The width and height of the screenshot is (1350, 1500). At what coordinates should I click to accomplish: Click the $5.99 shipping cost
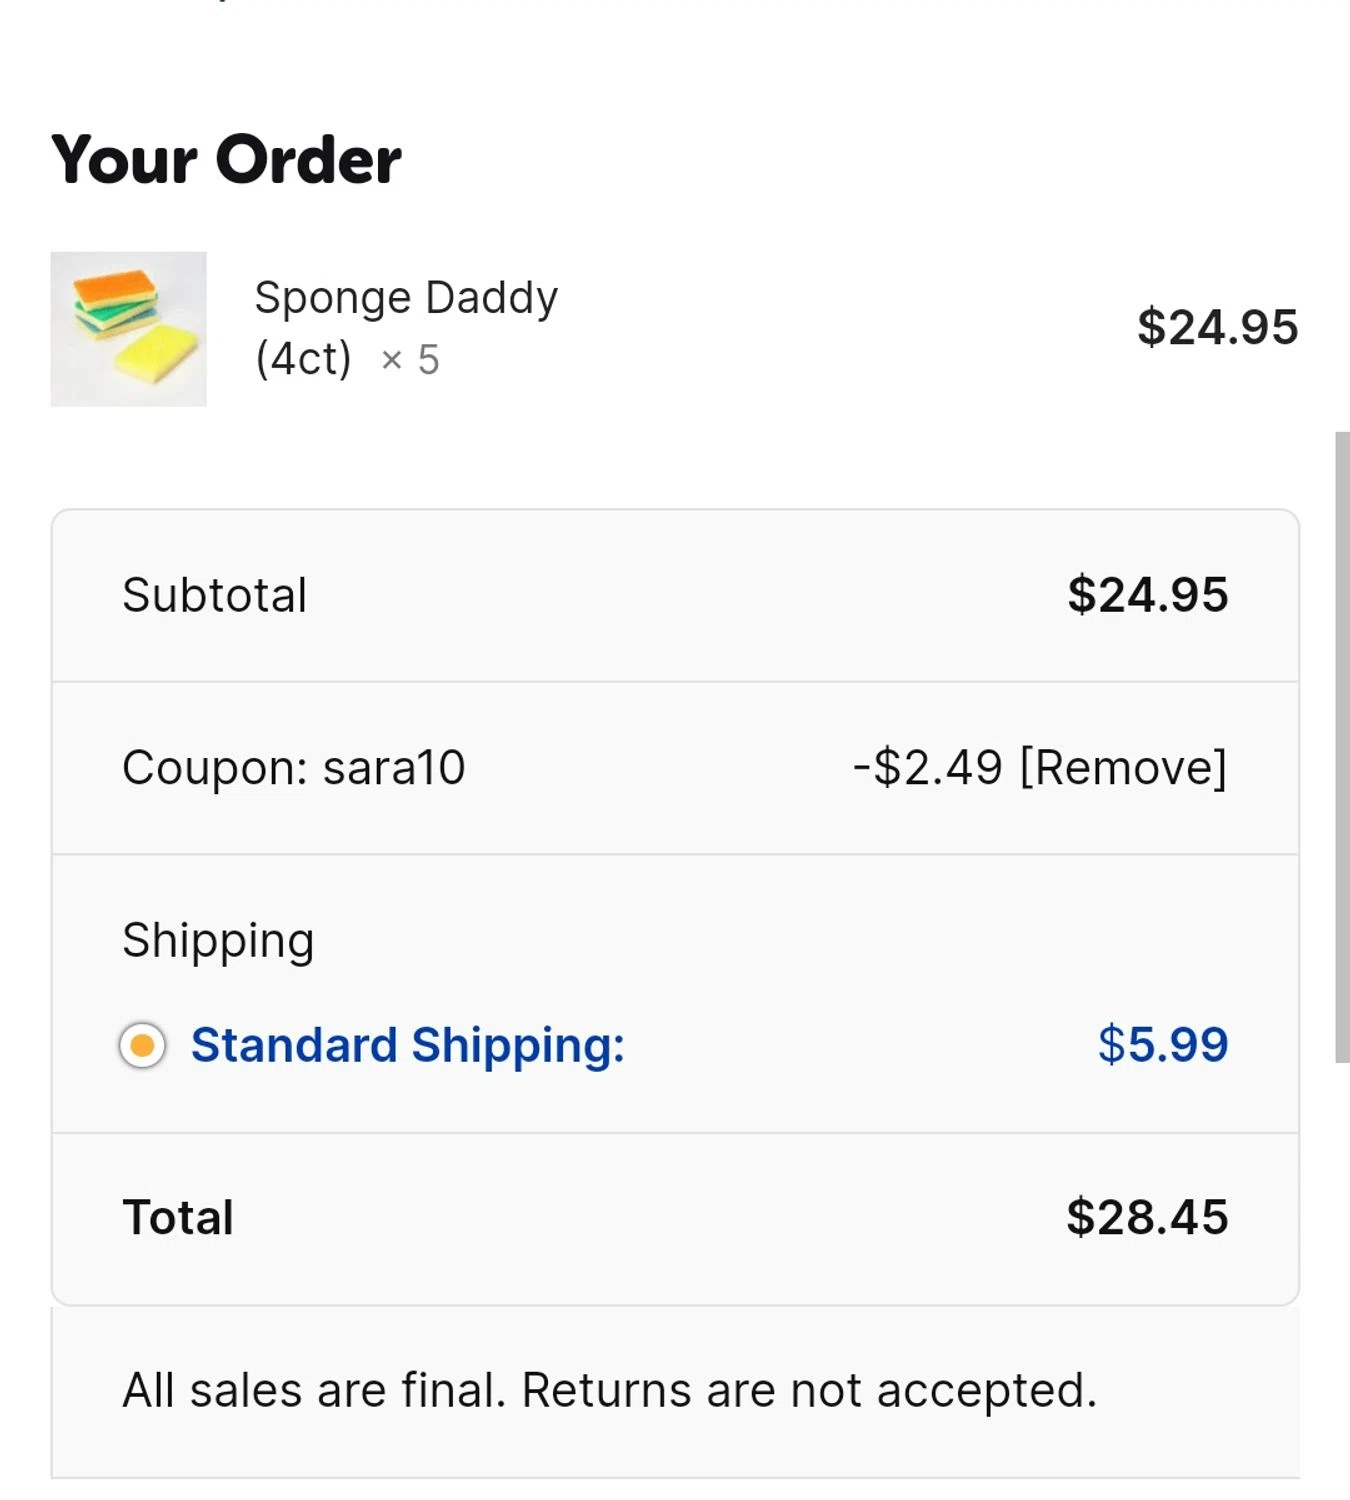coord(1162,1045)
